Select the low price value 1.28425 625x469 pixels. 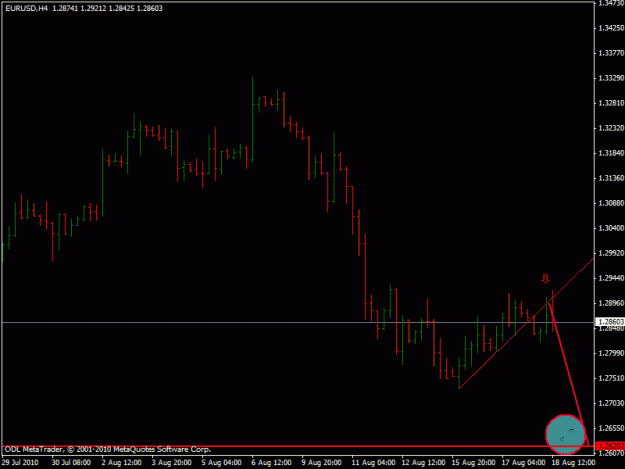click(x=122, y=8)
